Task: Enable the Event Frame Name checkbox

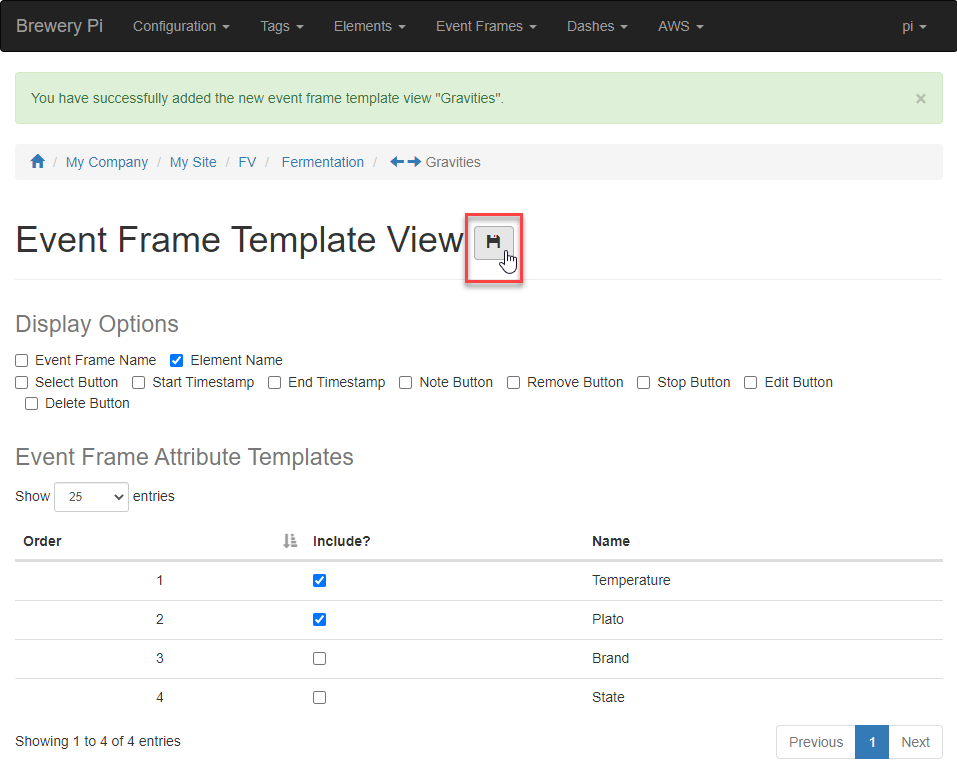Action: 22,360
